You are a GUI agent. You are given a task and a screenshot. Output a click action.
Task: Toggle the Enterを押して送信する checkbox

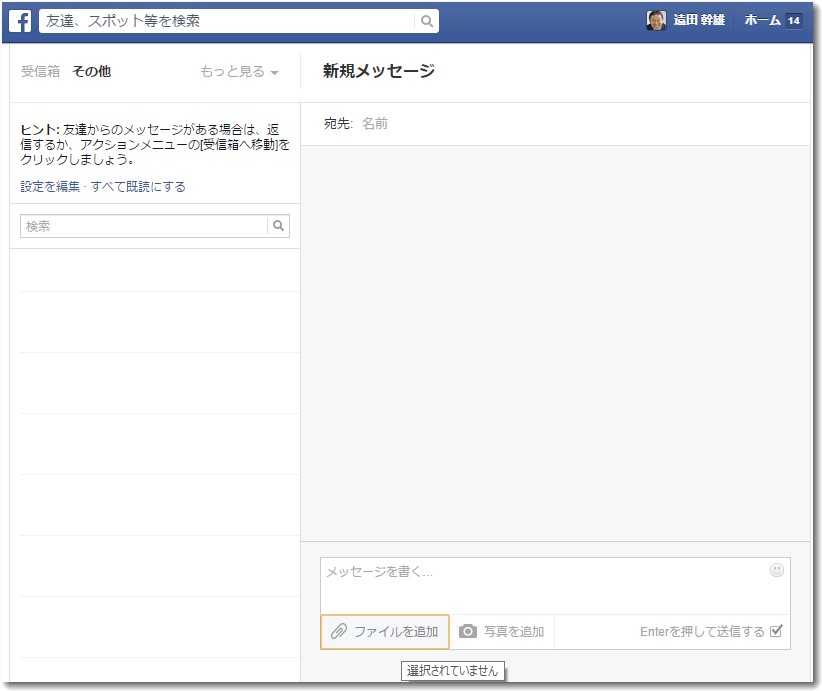coord(776,631)
